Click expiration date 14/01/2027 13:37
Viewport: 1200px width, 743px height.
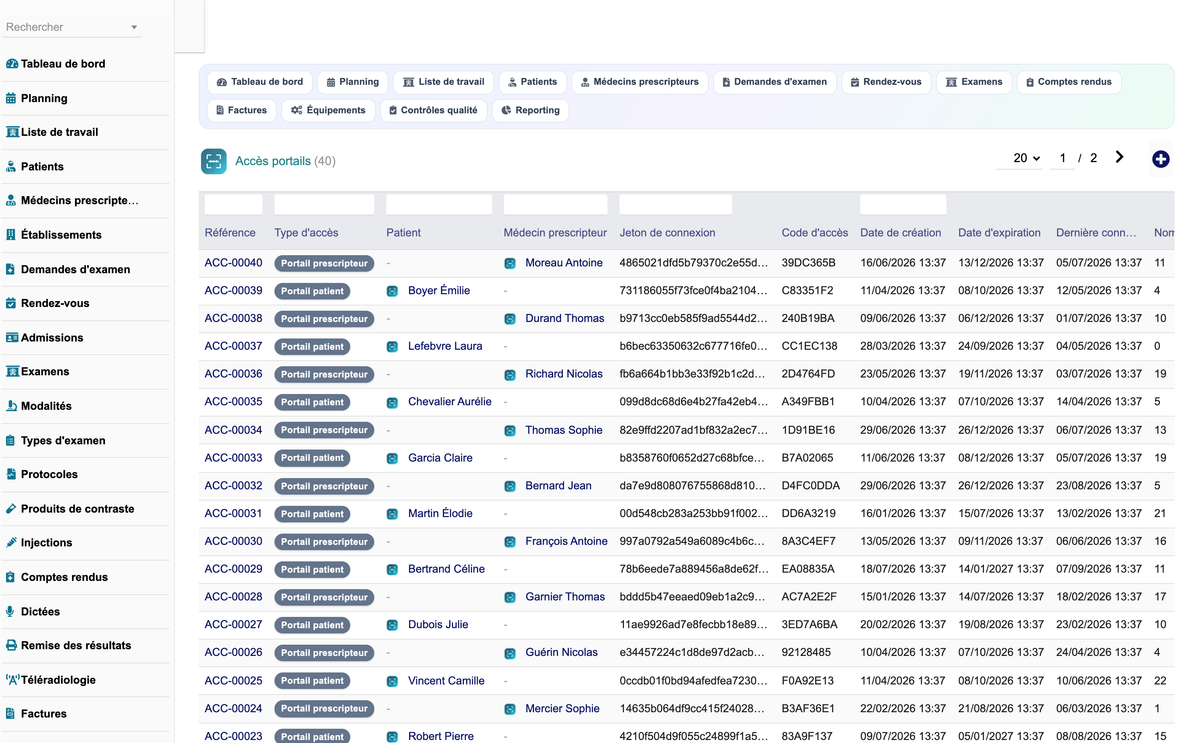[1001, 569]
